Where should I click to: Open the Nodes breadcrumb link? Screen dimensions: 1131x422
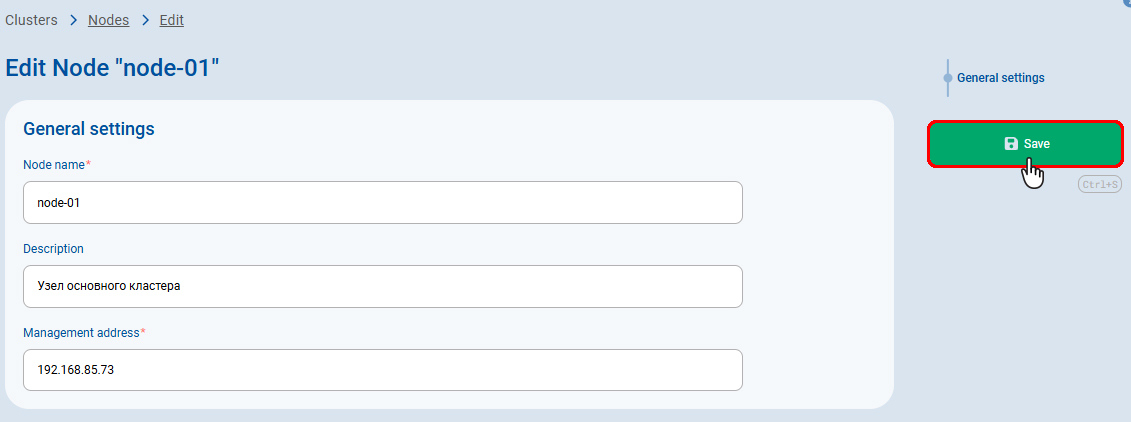109,20
